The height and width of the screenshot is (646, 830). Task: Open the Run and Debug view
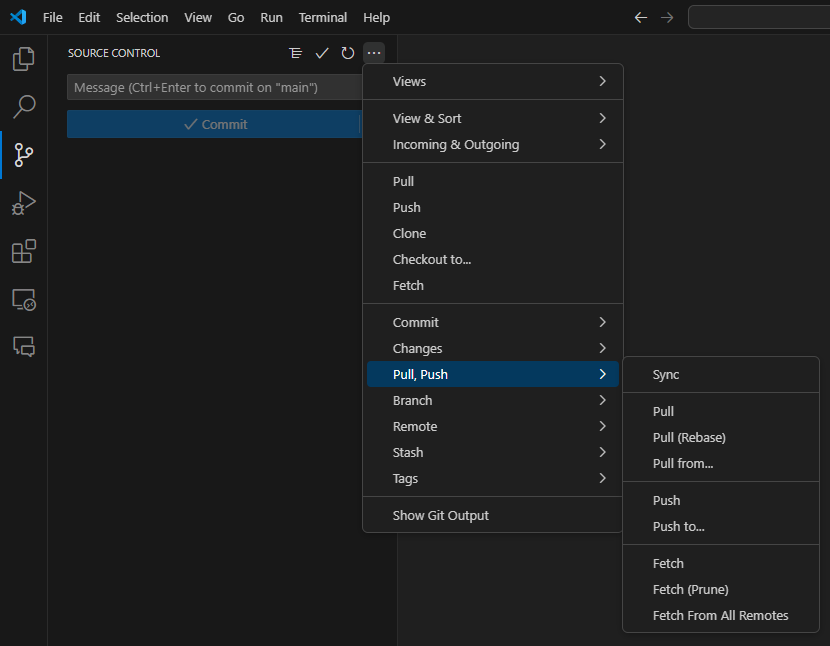point(23,203)
